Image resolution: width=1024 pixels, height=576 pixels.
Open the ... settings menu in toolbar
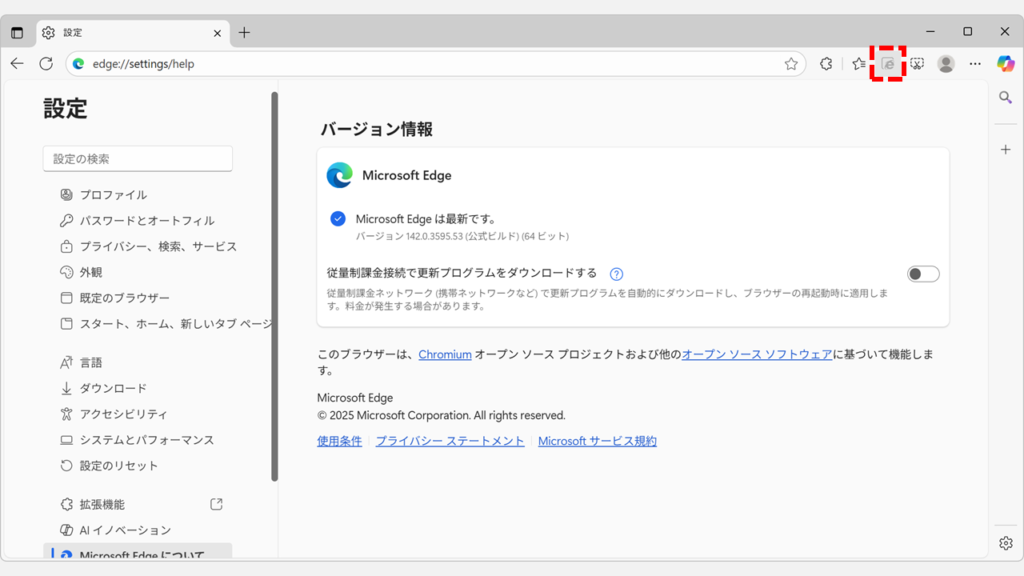975,63
